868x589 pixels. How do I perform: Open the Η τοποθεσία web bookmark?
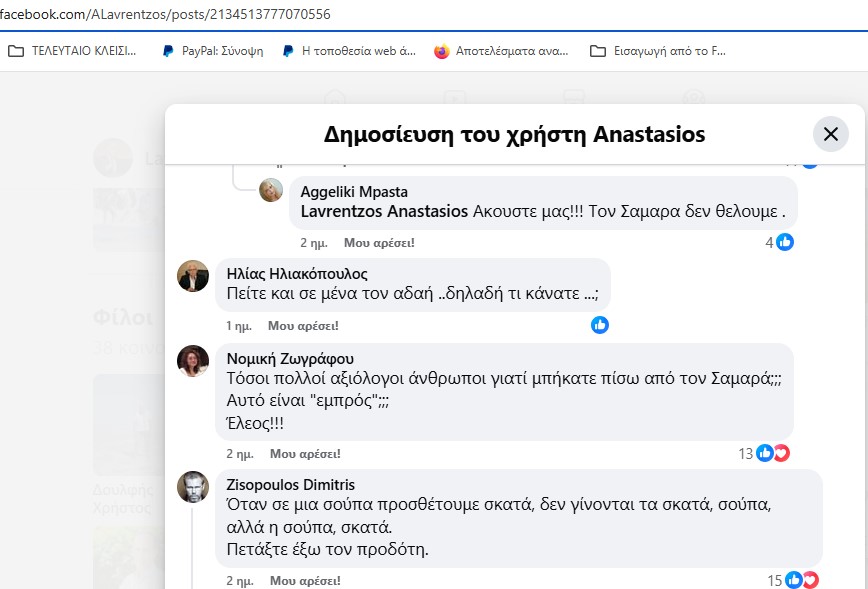point(349,51)
